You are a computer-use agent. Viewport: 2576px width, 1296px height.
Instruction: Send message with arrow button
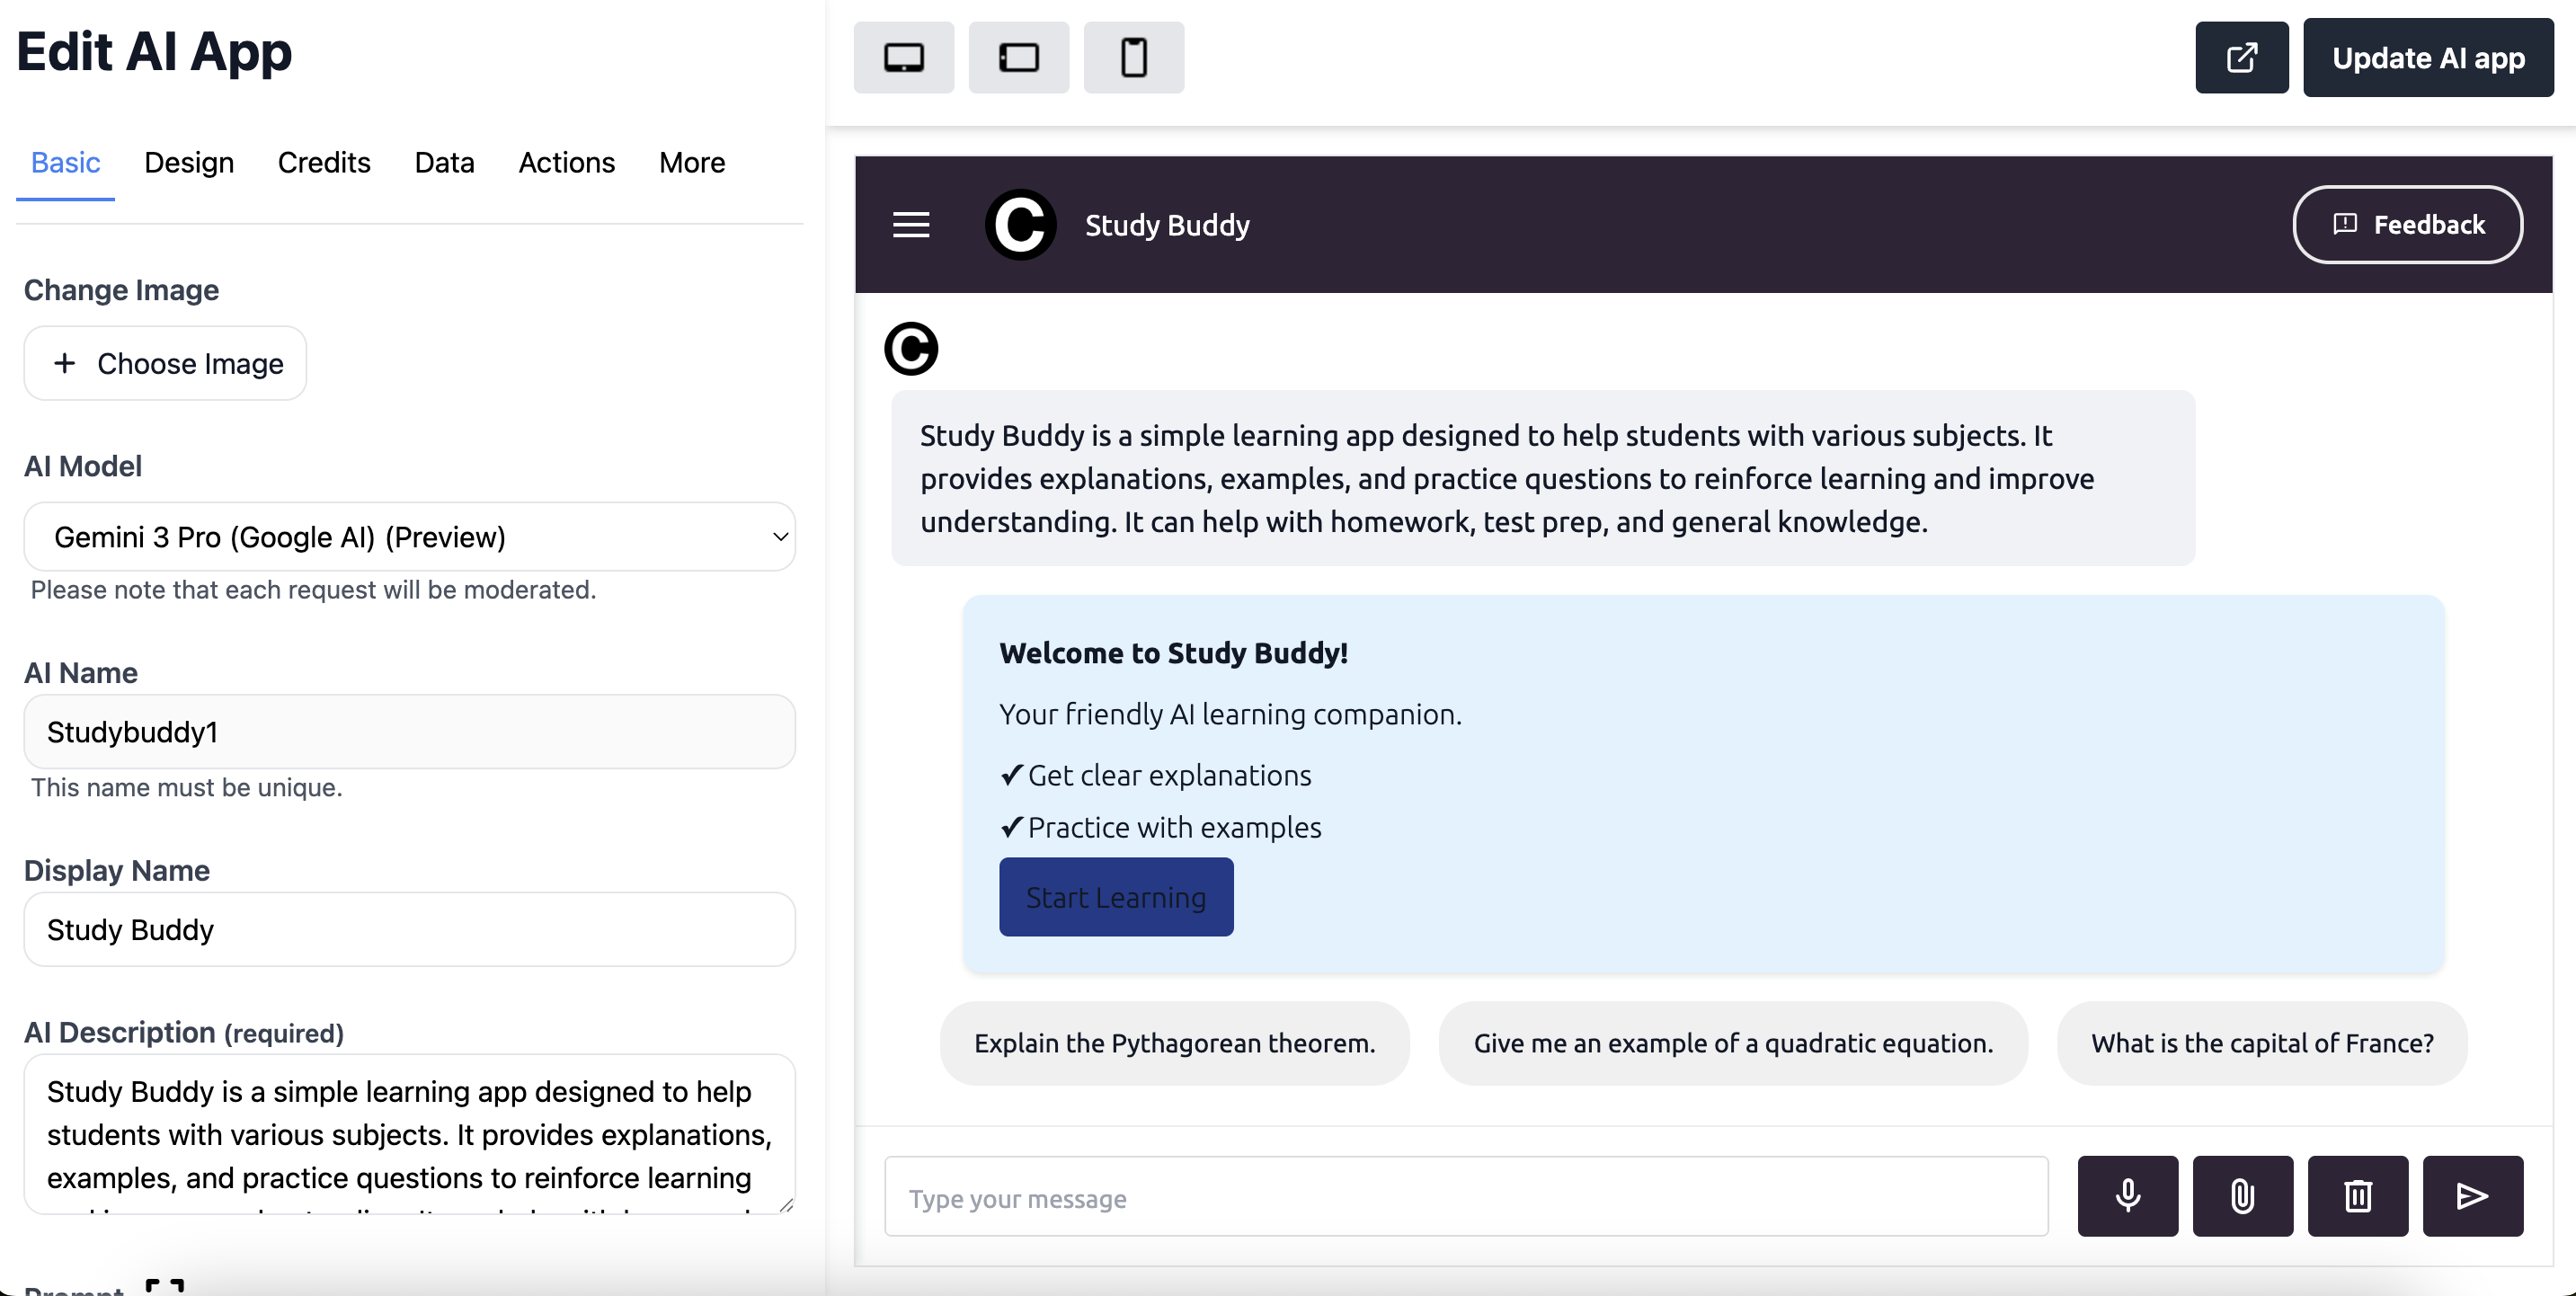tap(2472, 1196)
